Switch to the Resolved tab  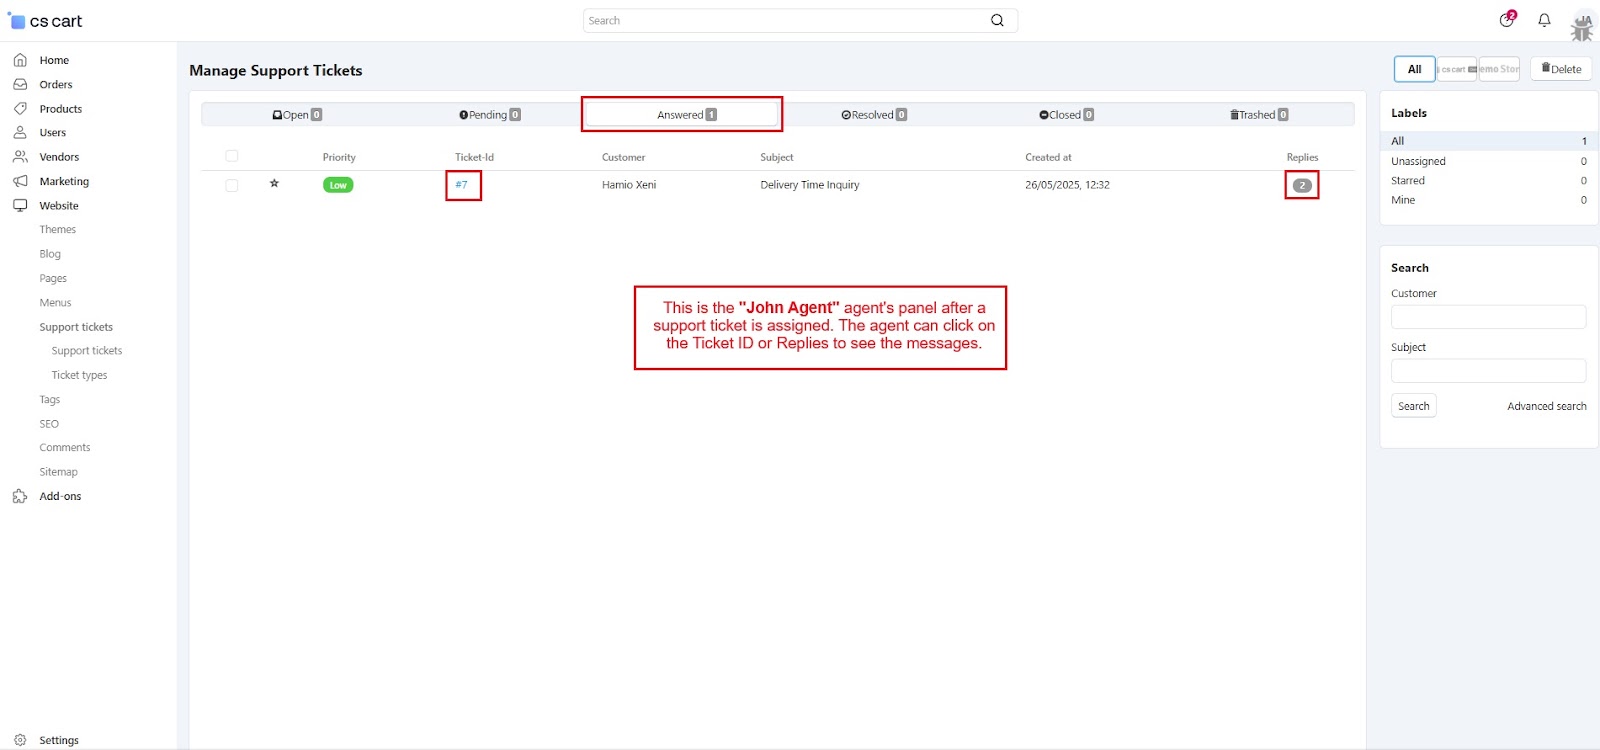873,115
